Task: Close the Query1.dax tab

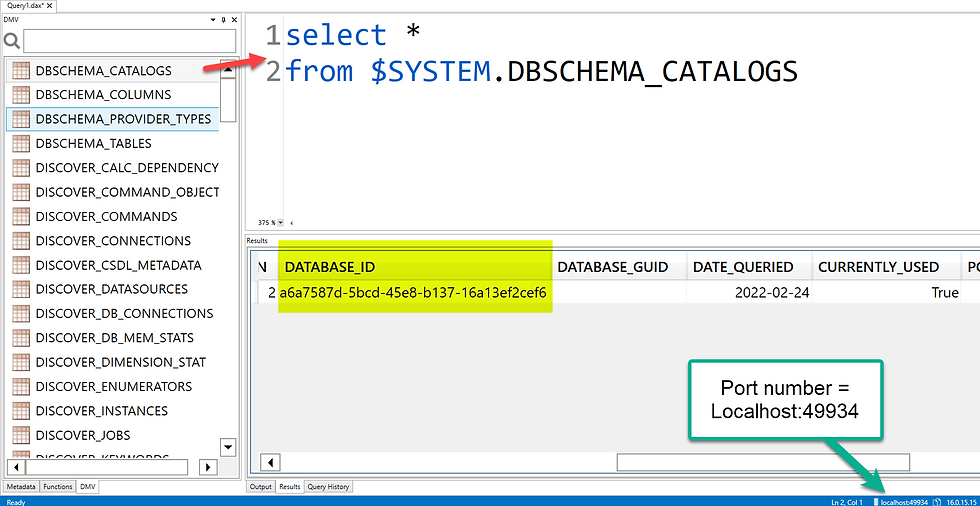Action: pos(49,5)
